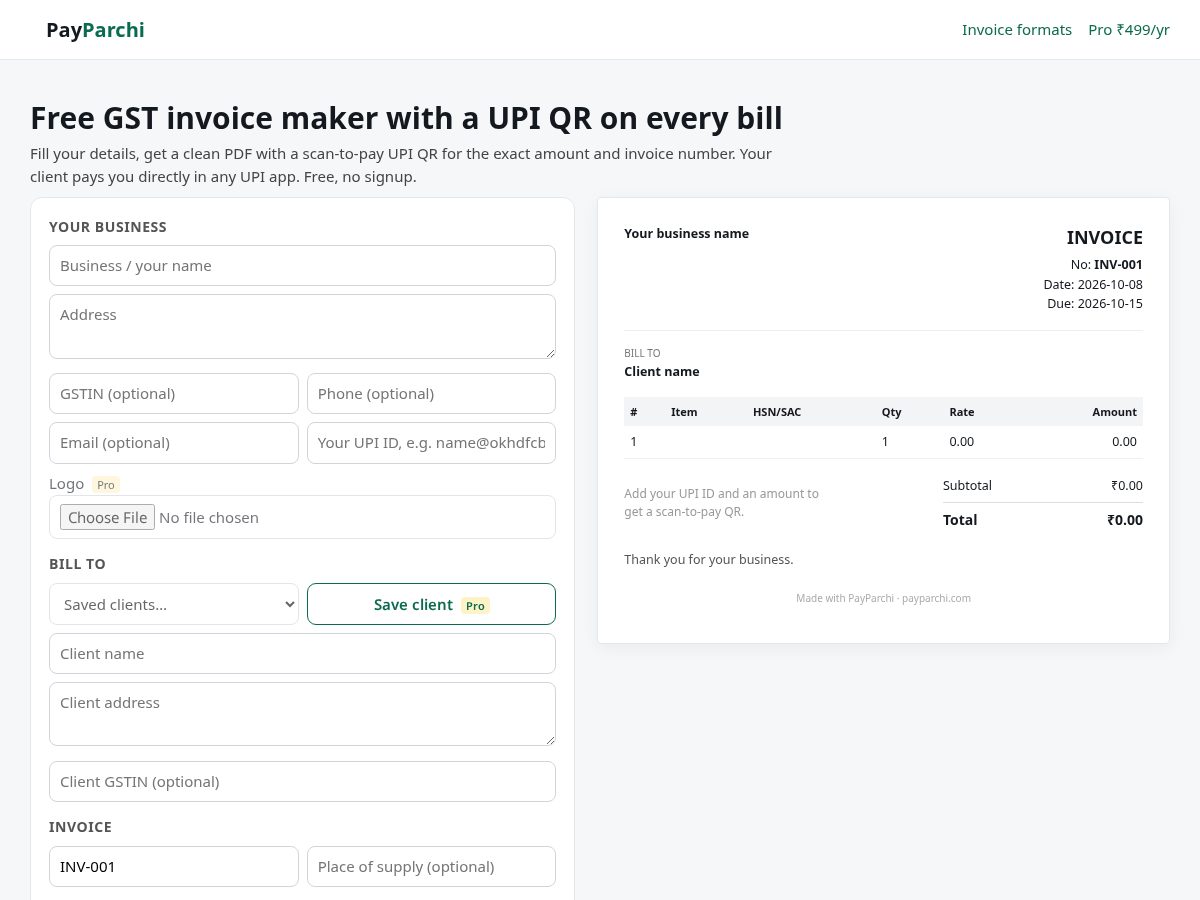Focus the Place of supply field

click(431, 867)
